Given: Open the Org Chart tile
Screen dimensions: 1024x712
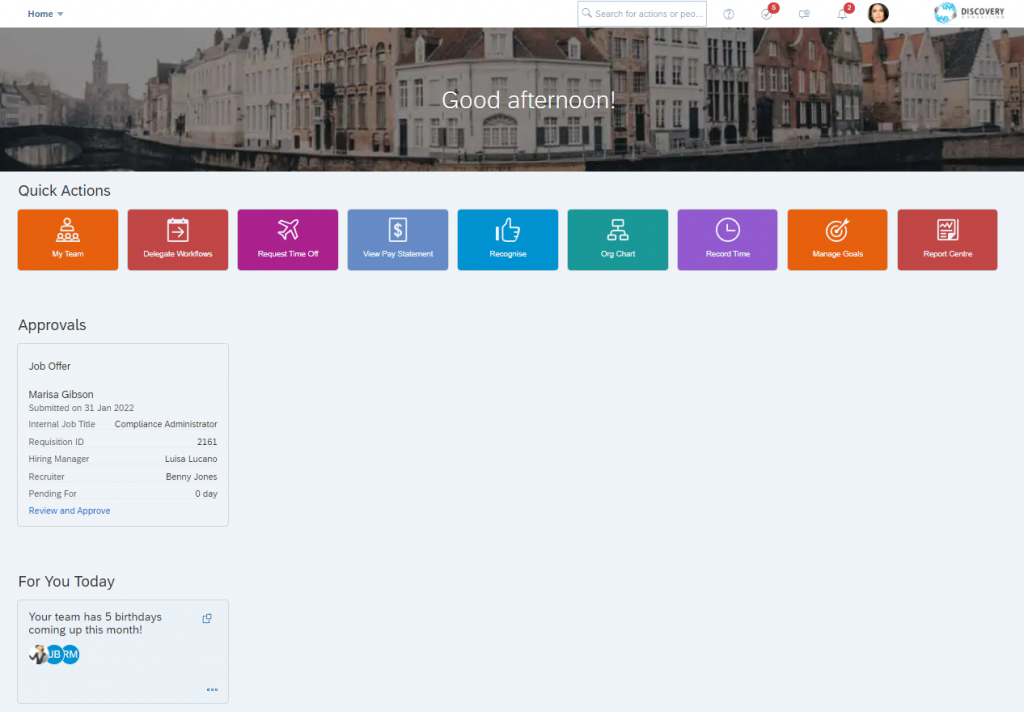Looking at the screenshot, I should click(617, 240).
